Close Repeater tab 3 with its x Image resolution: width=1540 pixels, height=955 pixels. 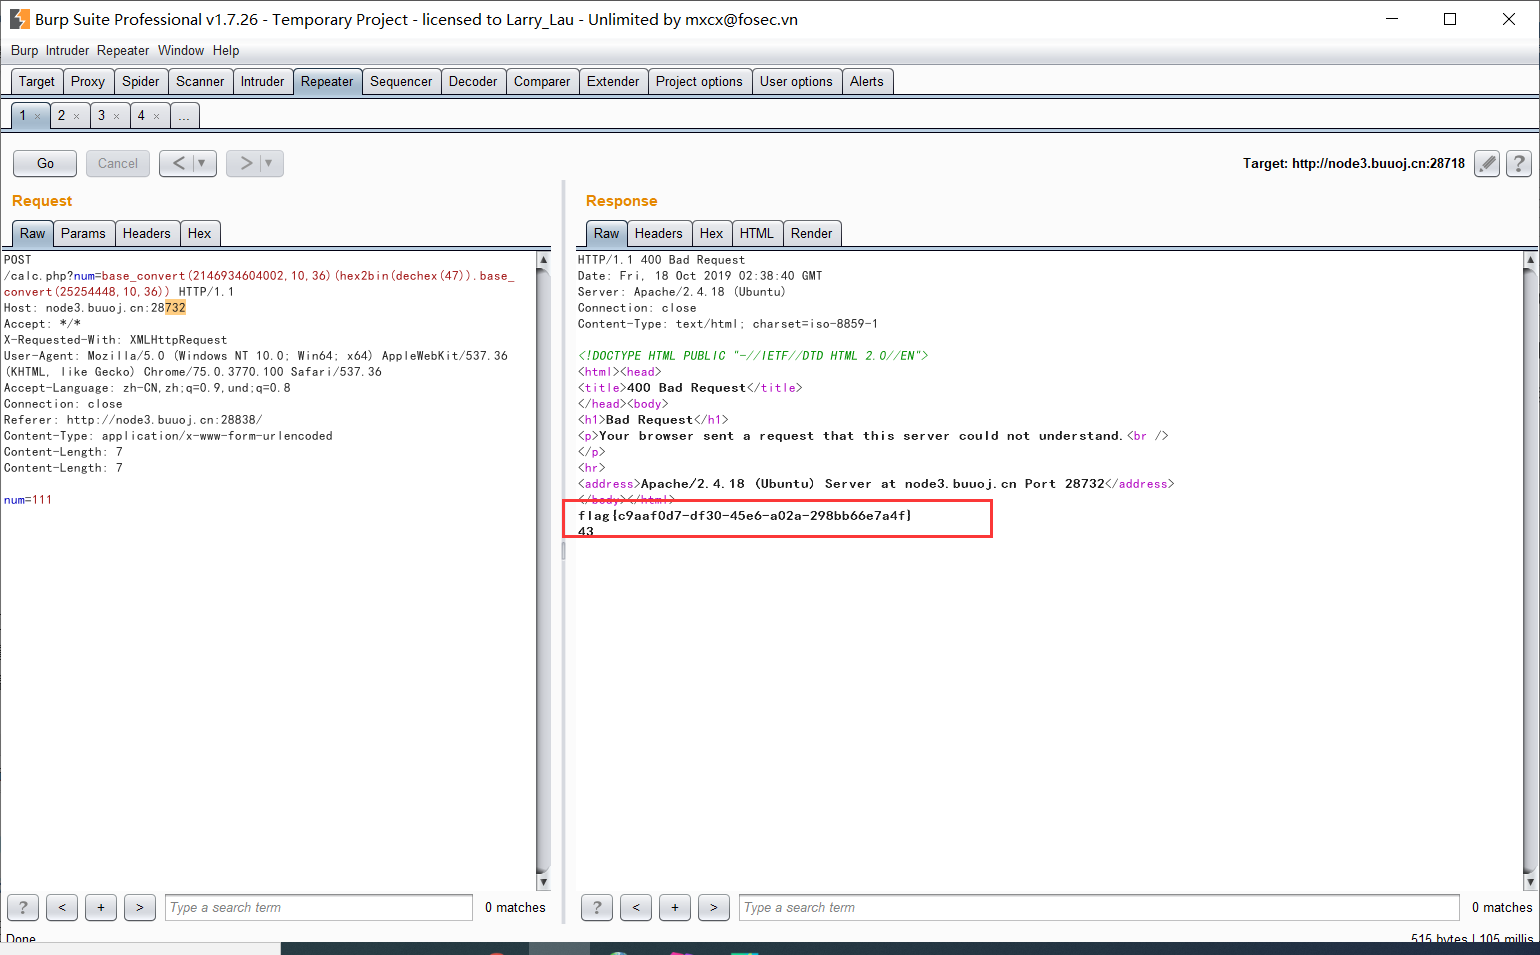coord(116,116)
